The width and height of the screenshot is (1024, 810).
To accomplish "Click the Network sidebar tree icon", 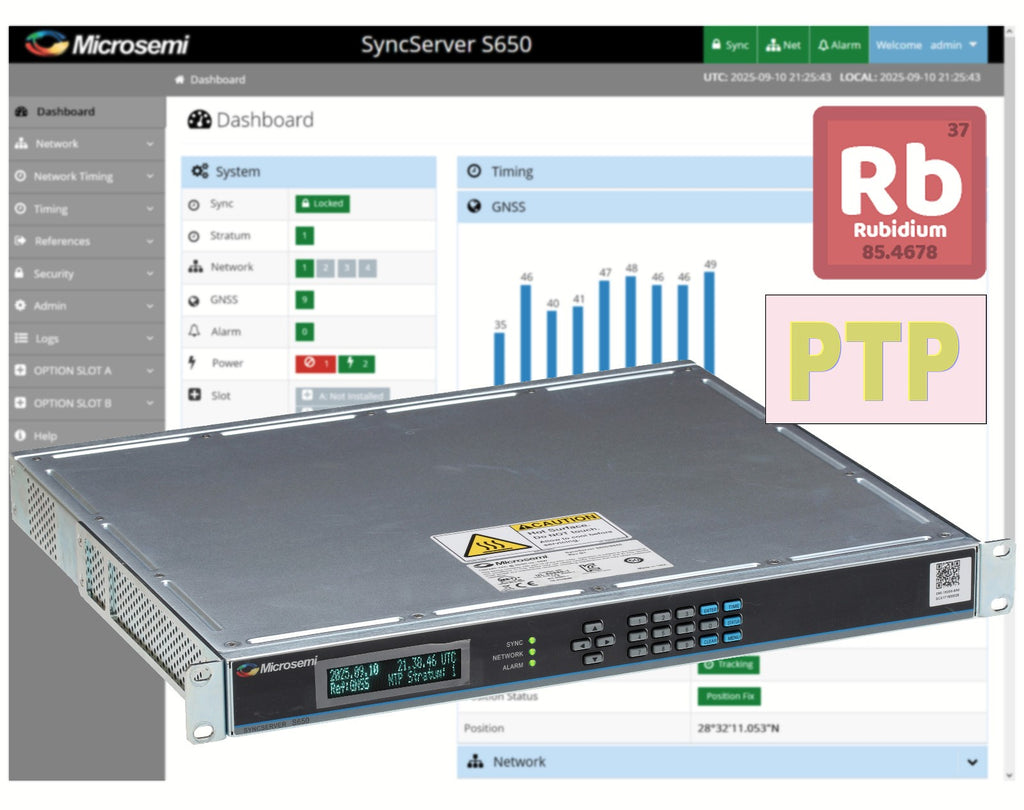I will [21, 143].
